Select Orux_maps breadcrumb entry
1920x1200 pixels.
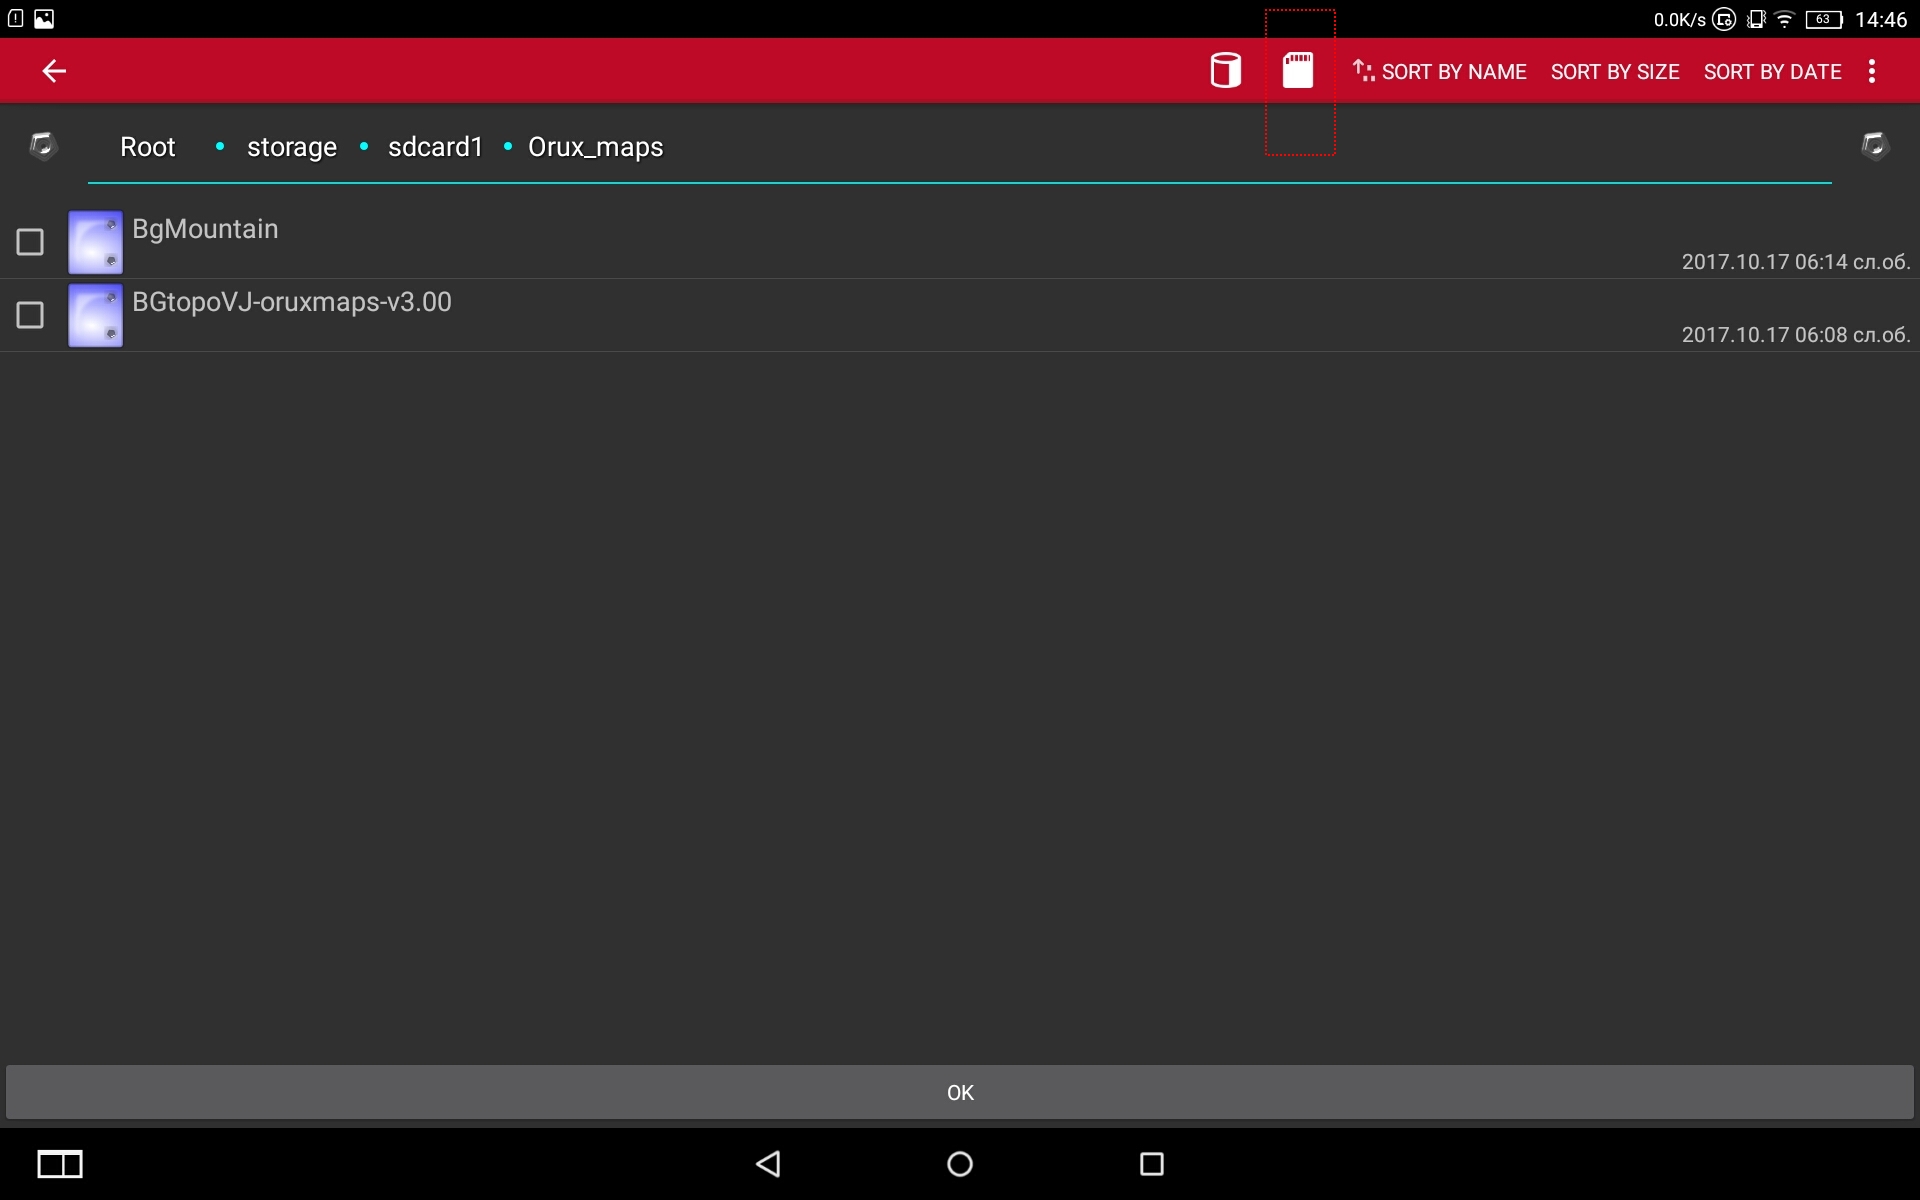click(x=595, y=147)
